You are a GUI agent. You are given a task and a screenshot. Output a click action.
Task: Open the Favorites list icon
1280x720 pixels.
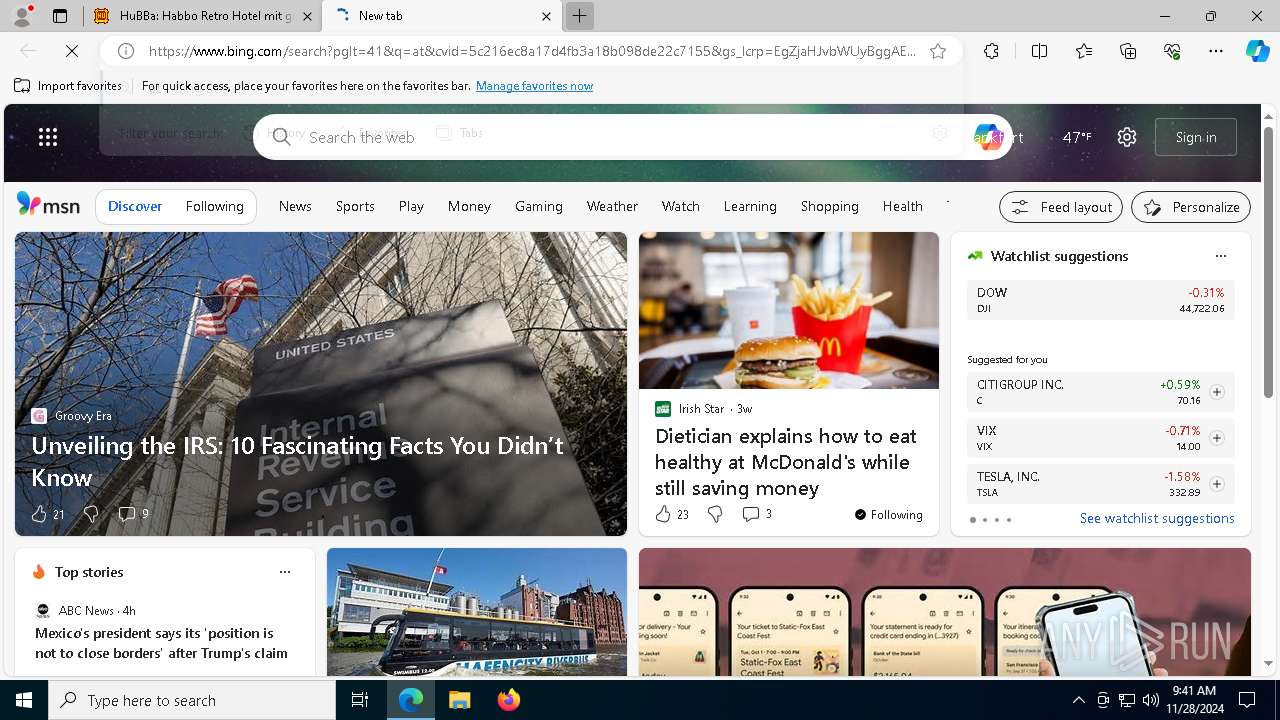click(1084, 51)
